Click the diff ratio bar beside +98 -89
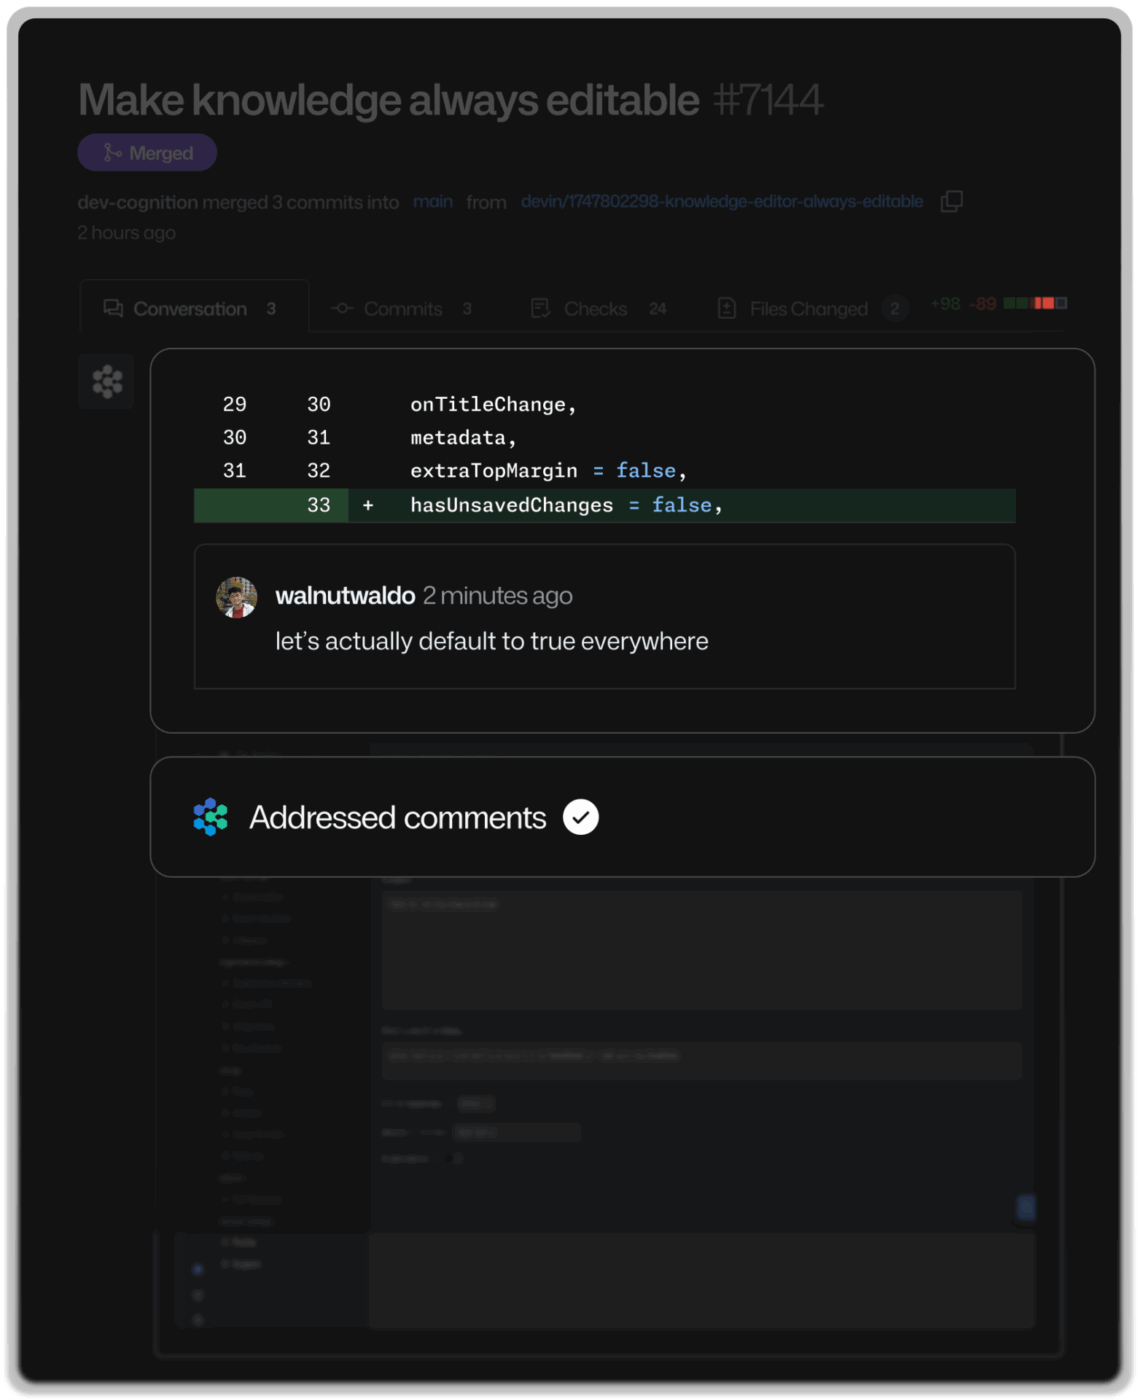 click(x=1033, y=302)
